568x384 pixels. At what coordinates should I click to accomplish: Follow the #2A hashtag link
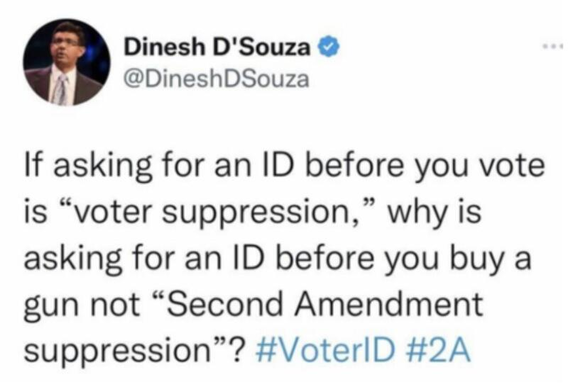pyautogui.click(x=439, y=350)
